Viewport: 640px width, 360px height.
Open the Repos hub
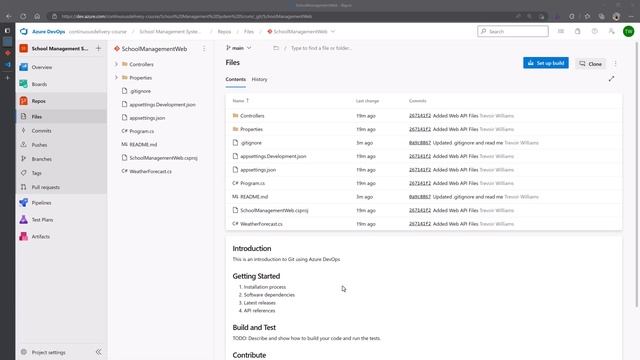click(61, 101)
